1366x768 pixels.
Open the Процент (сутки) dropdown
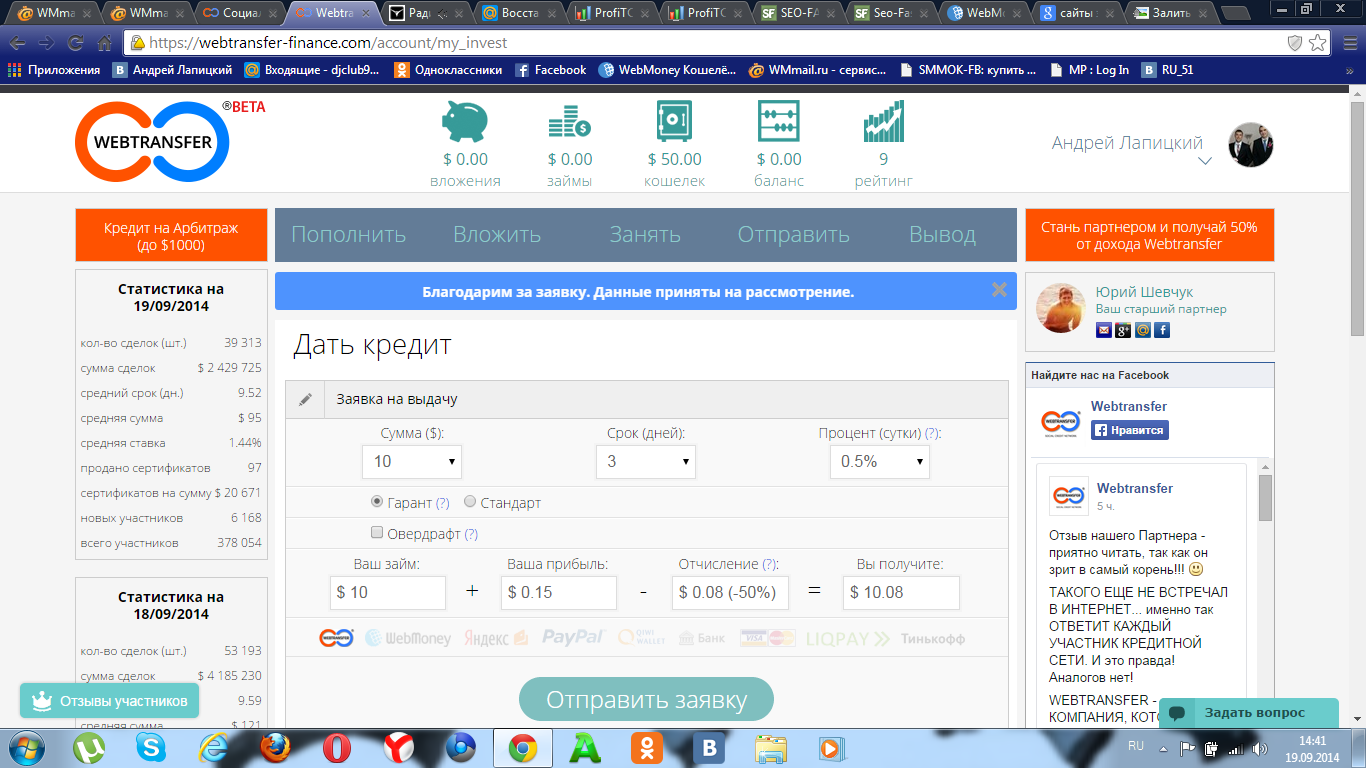point(880,461)
